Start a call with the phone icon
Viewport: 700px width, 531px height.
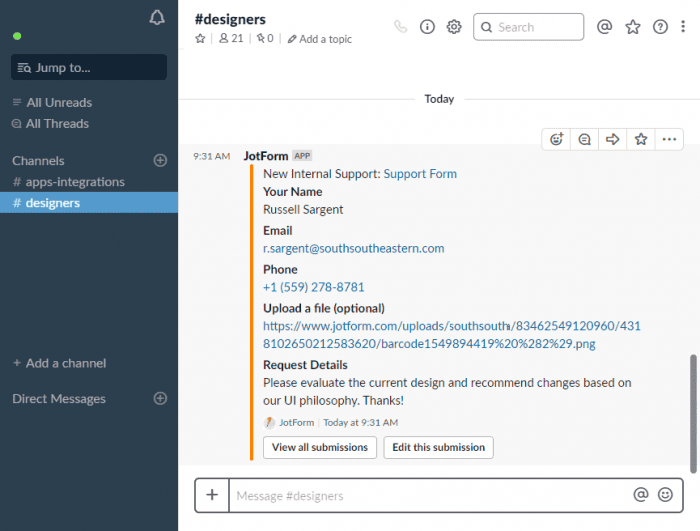pos(401,27)
